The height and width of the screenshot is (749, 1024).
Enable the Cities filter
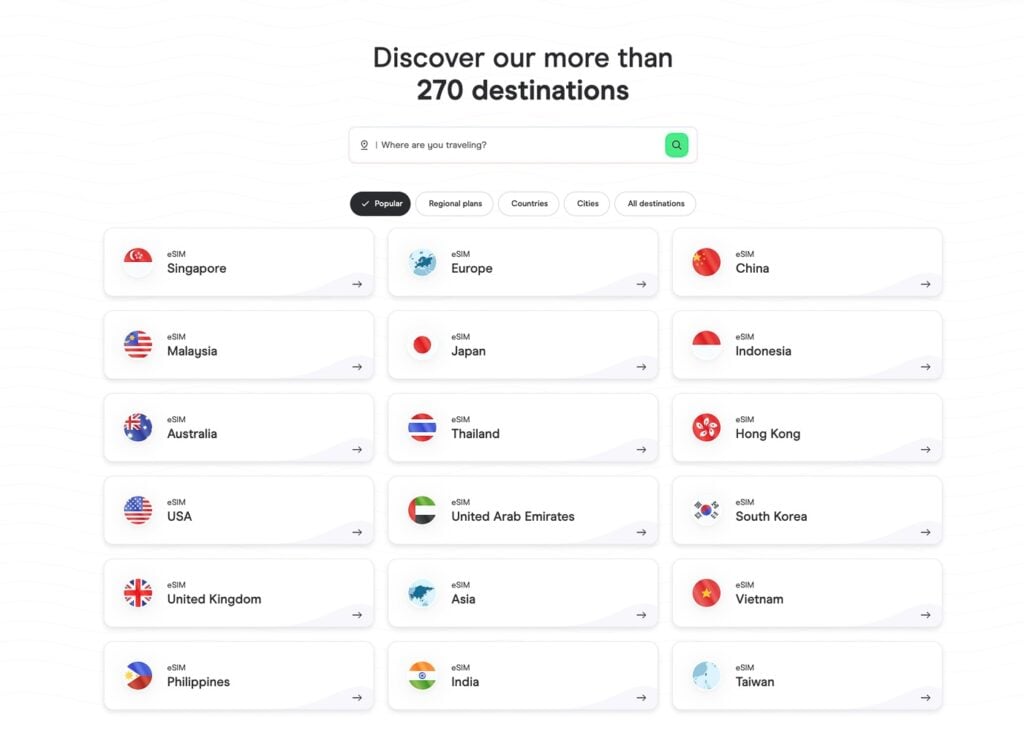pos(586,203)
